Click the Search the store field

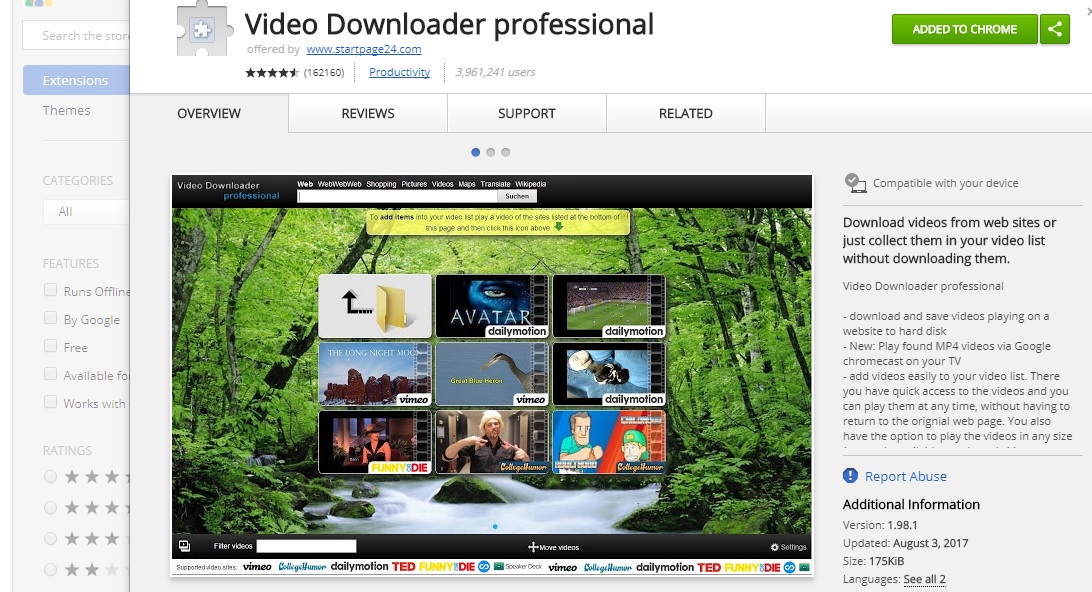(77, 36)
